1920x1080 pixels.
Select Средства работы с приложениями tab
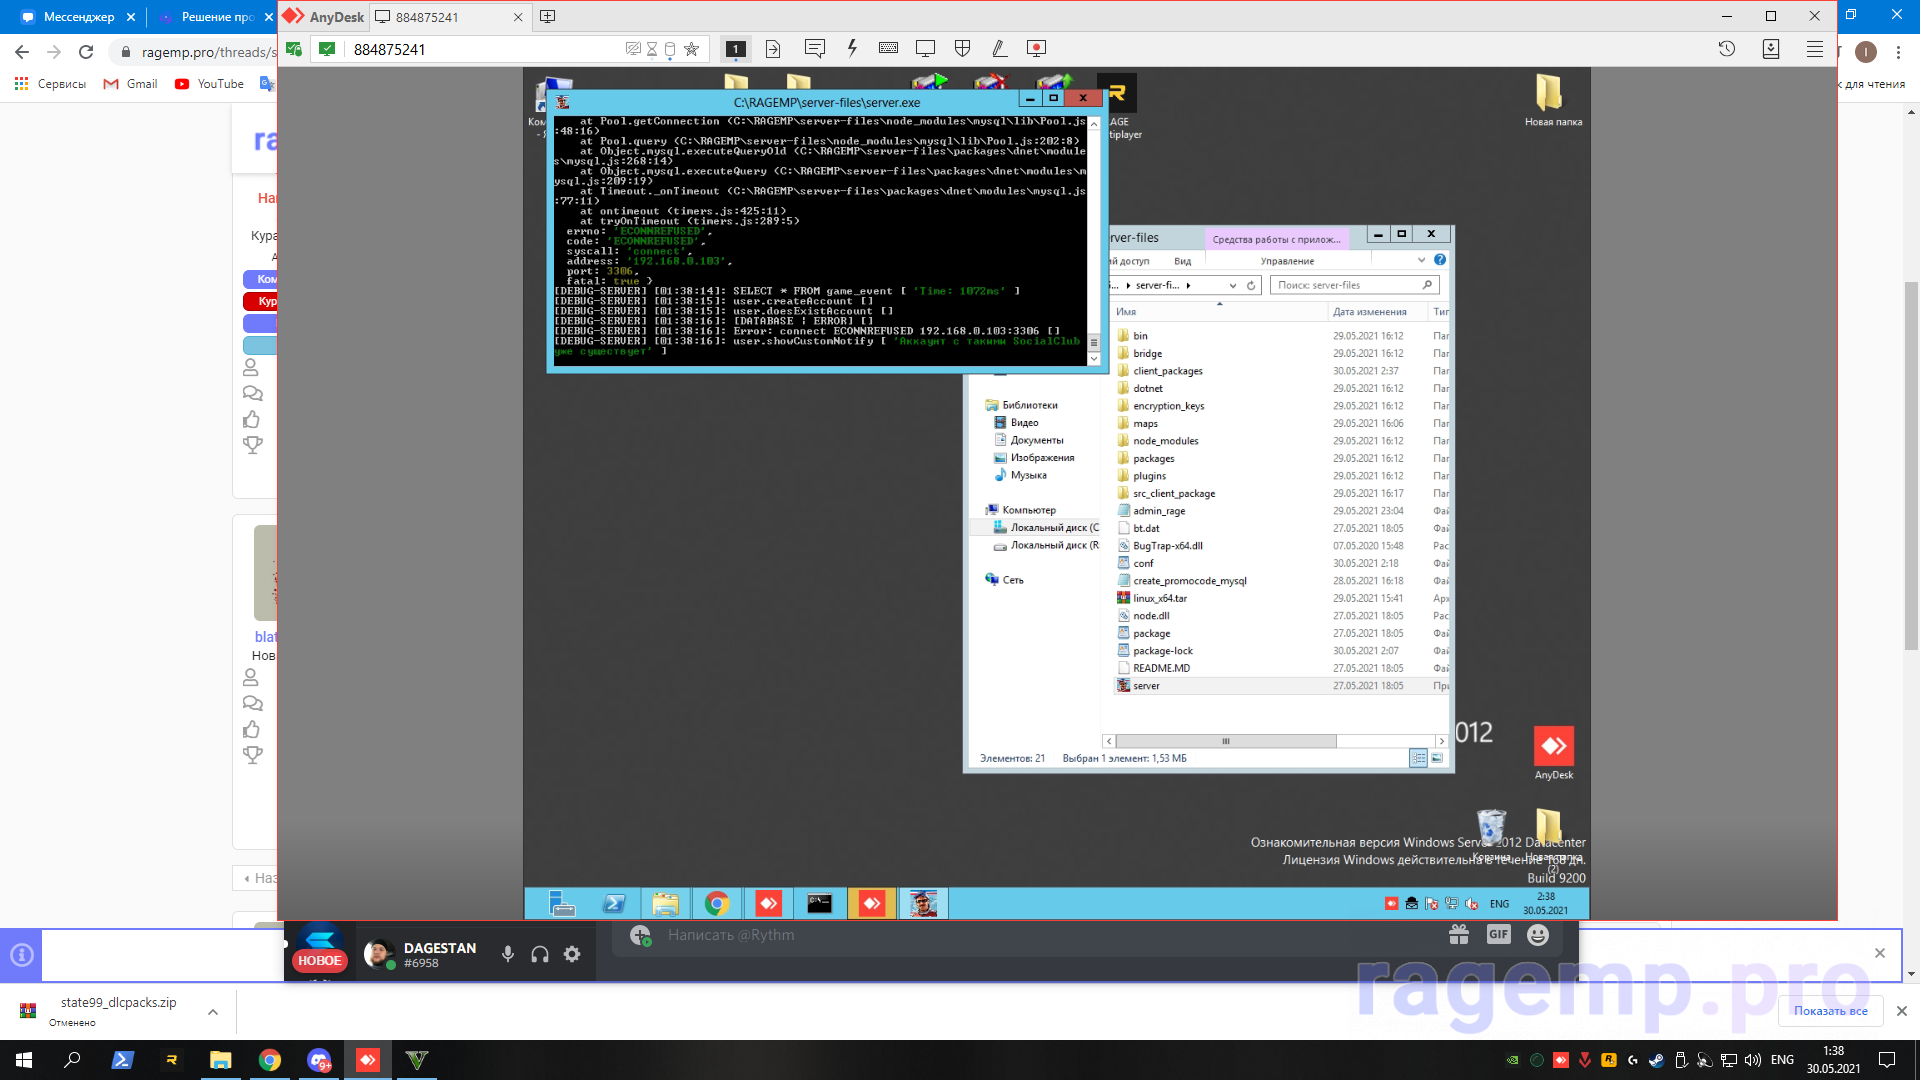[x=1276, y=239]
